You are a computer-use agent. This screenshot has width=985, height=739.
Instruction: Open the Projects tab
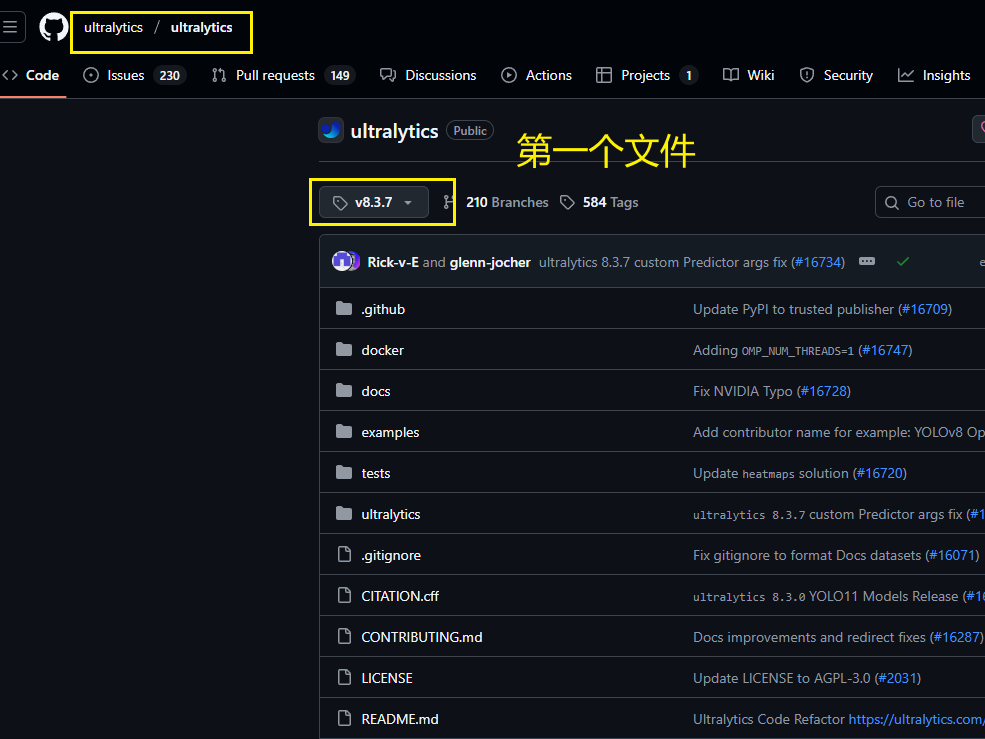(646, 75)
